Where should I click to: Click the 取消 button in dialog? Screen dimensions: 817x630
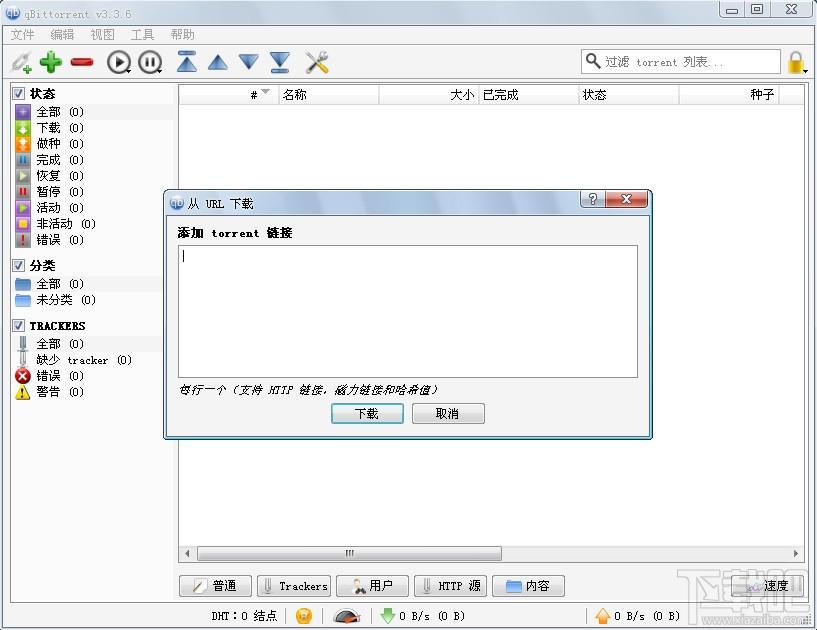[448, 413]
